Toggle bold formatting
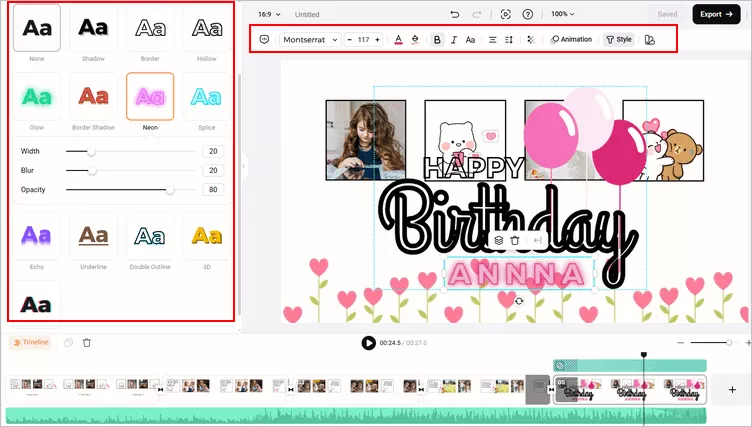 pos(437,39)
